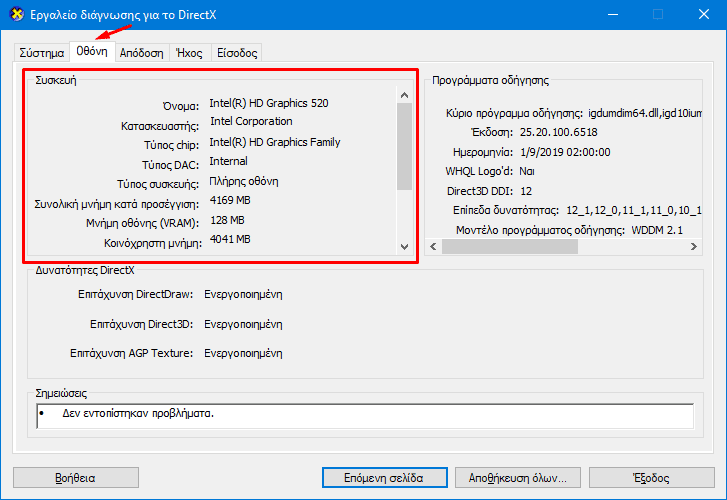727x500 pixels.
Task: Click the Κατασκευαστής label
Action: (160, 126)
